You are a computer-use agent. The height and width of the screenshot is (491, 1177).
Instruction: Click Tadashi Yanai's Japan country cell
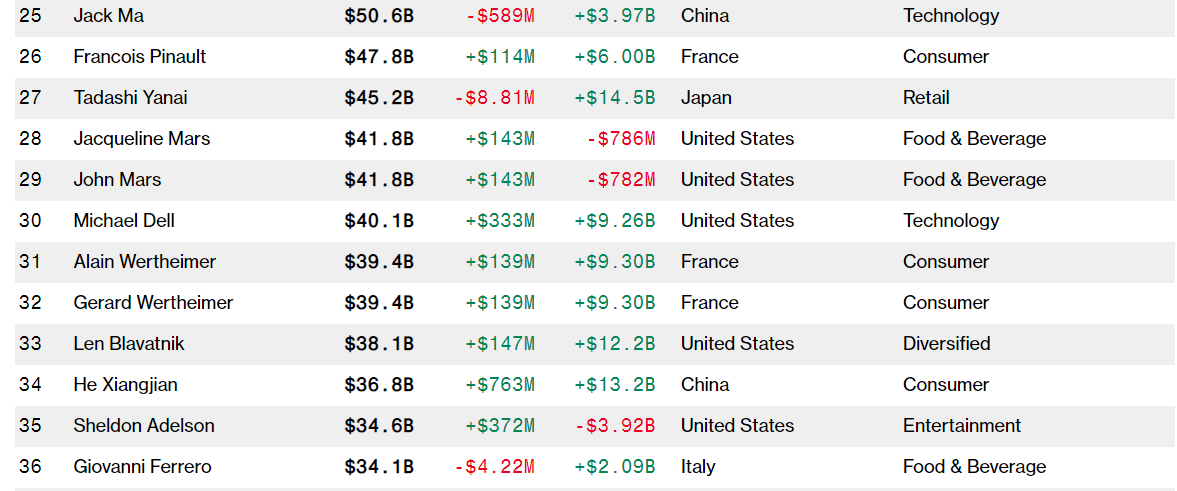[x=706, y=98]
